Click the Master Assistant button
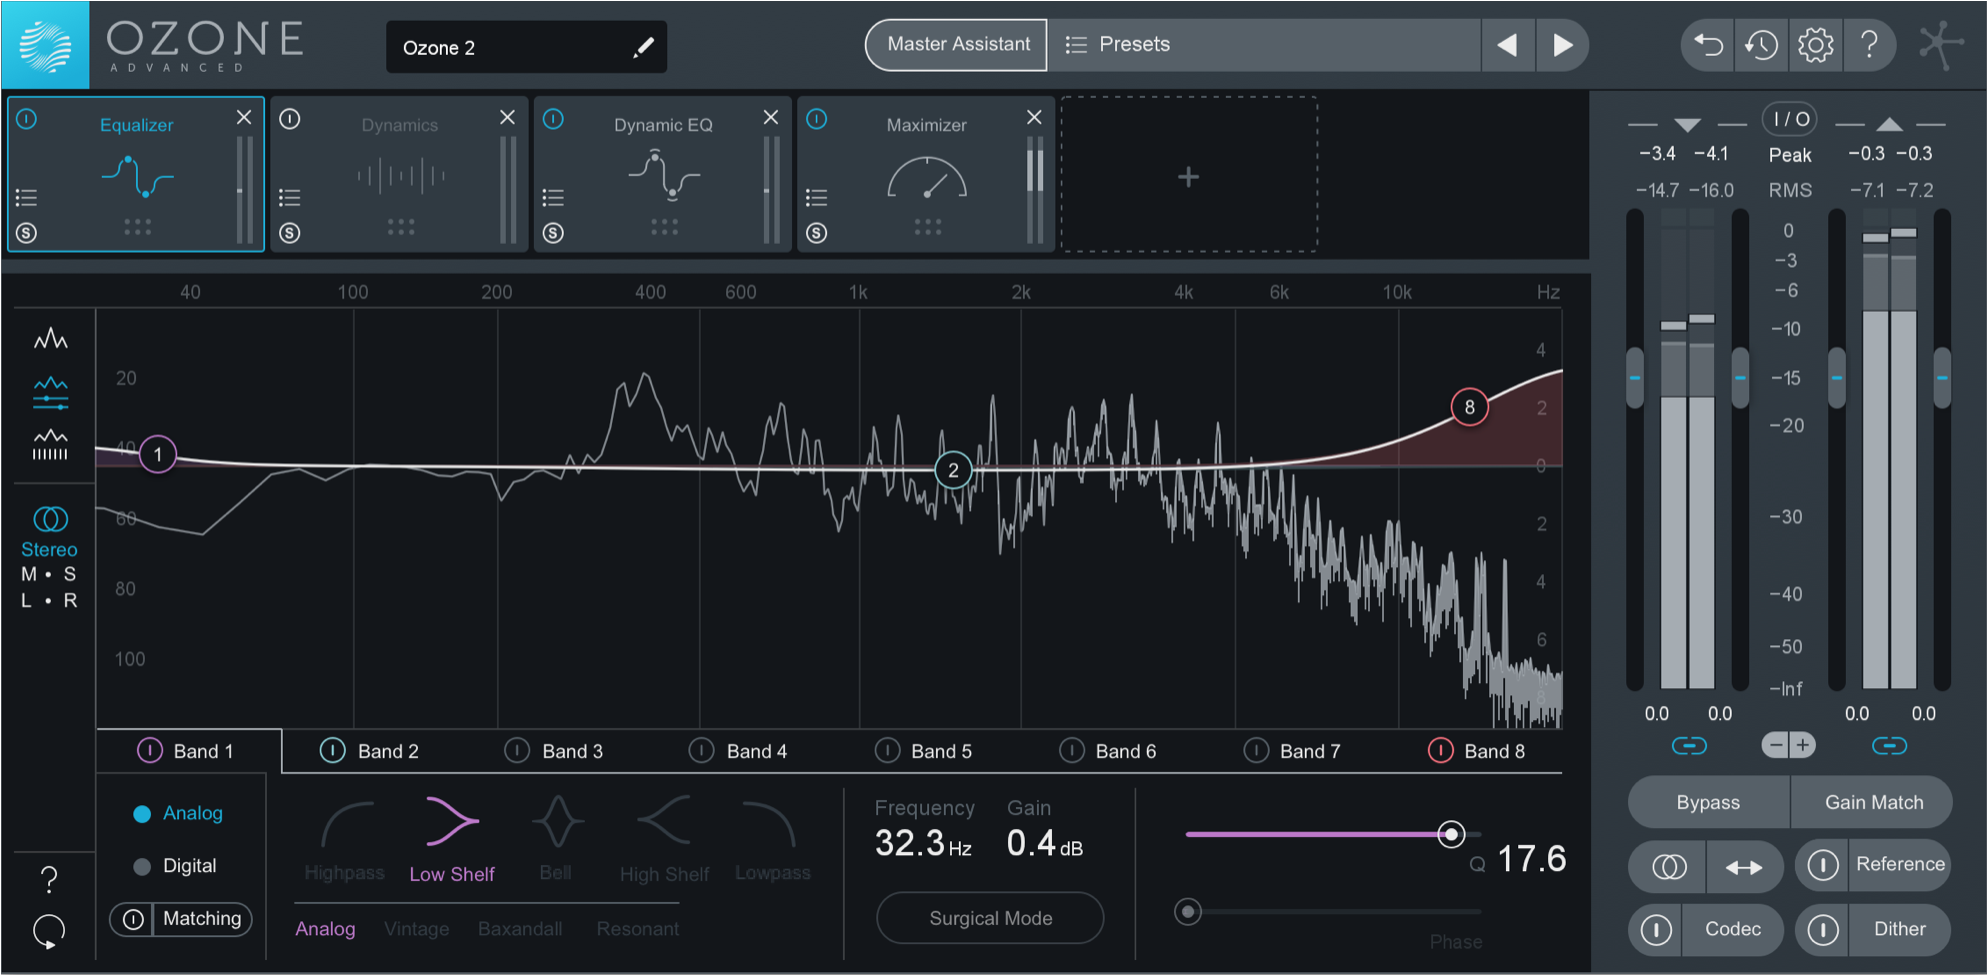Screen dimensions: 1988x976 957,45
